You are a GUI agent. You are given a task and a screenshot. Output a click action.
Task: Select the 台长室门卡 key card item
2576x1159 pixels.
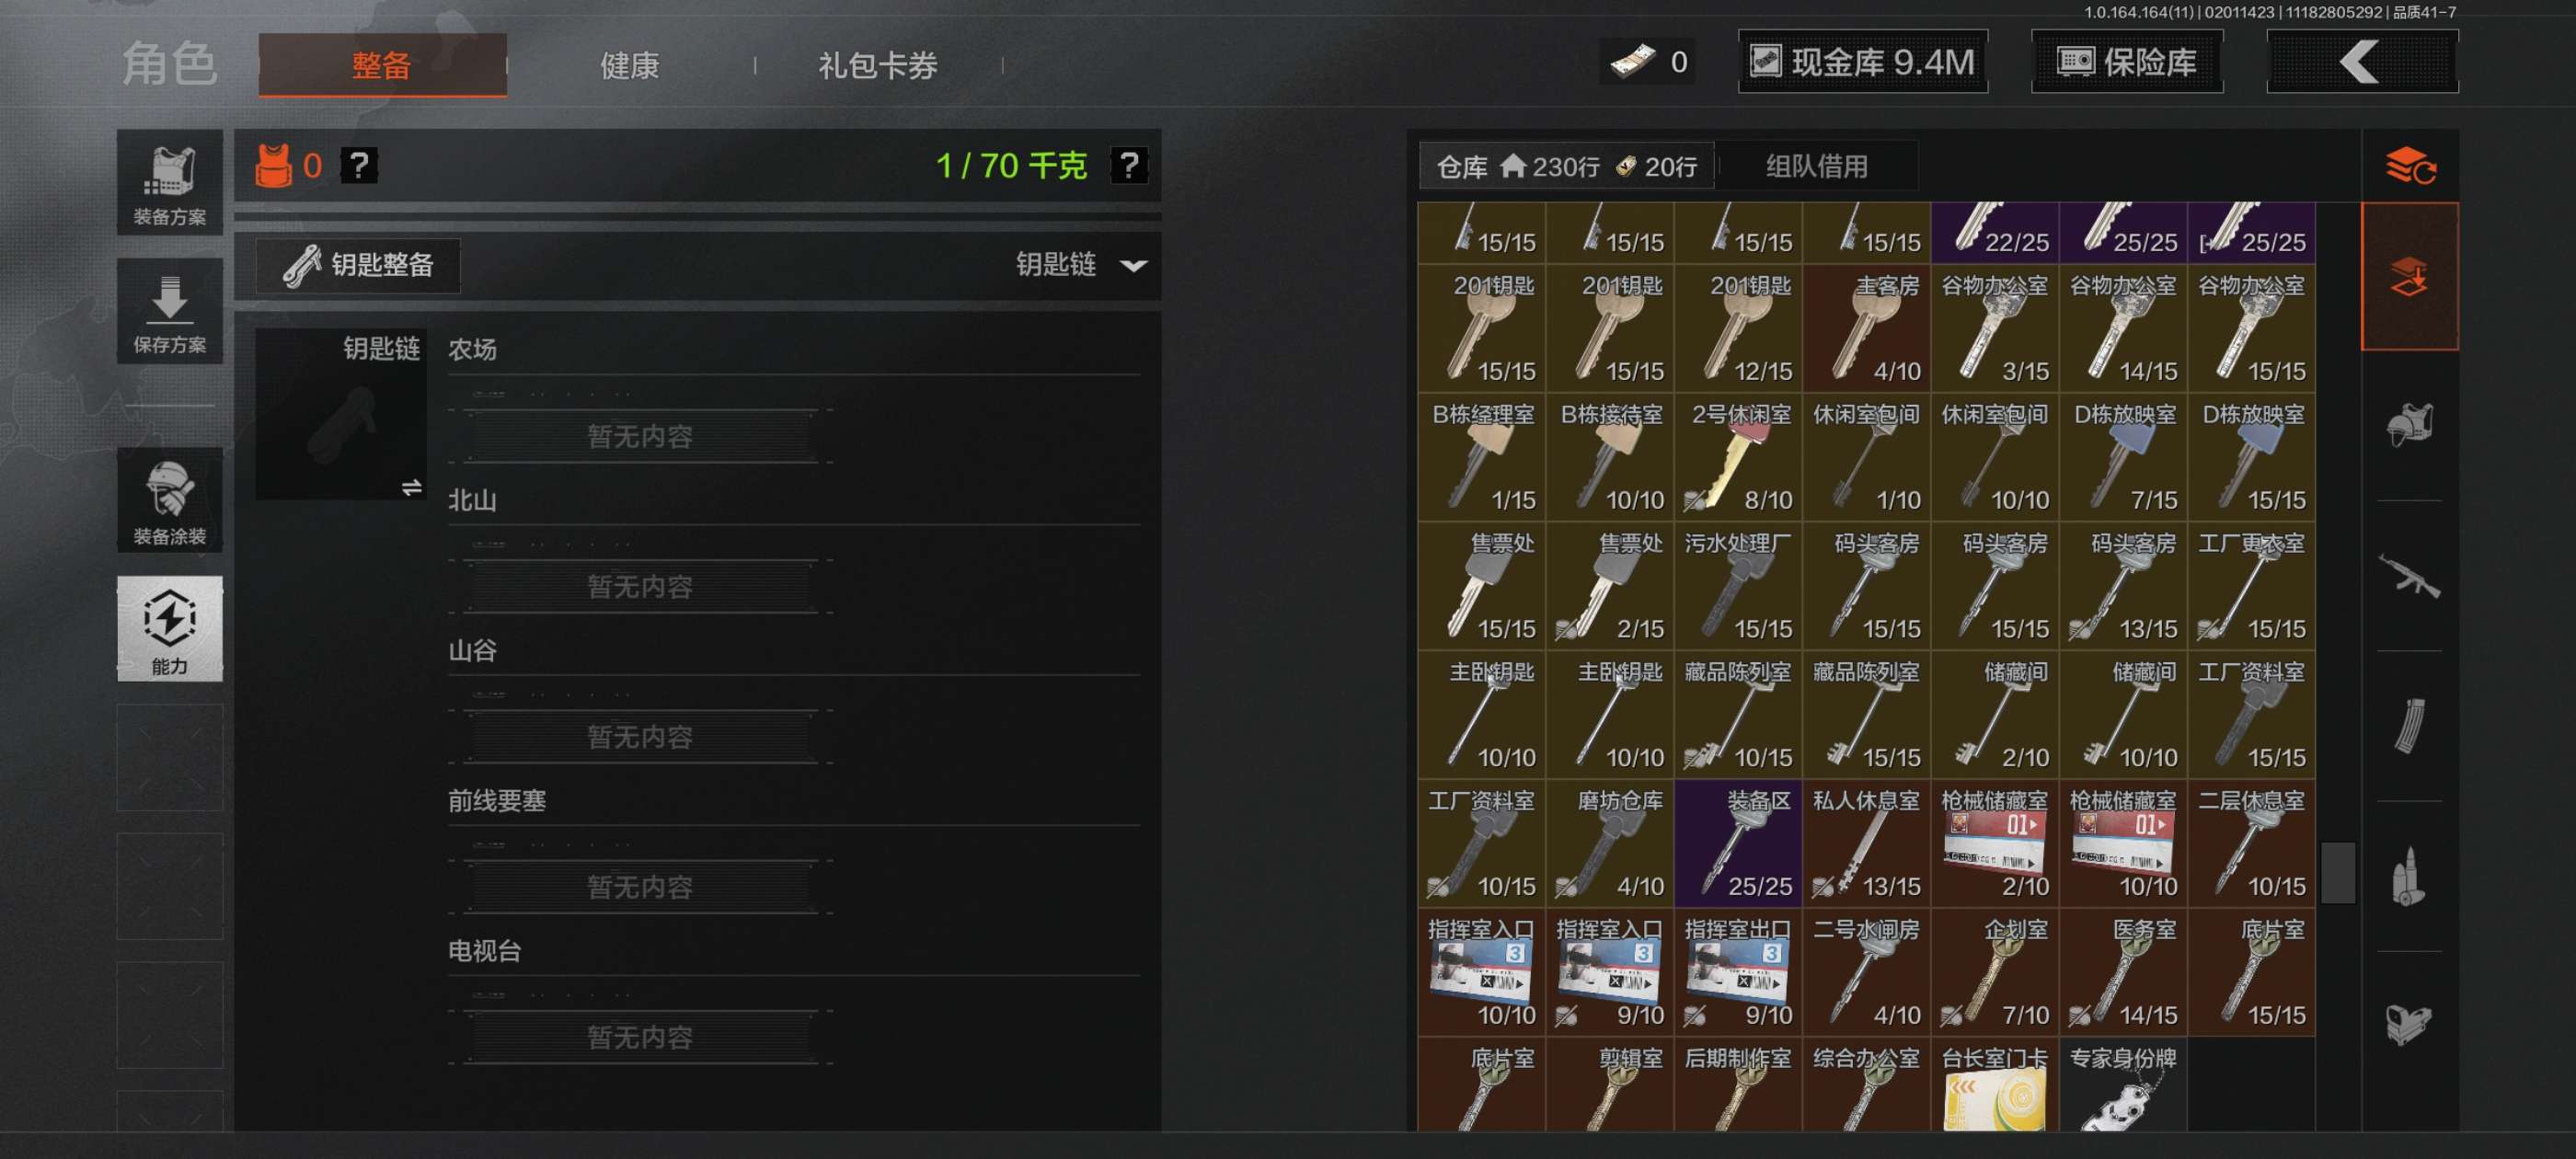pos(1995,1085)
